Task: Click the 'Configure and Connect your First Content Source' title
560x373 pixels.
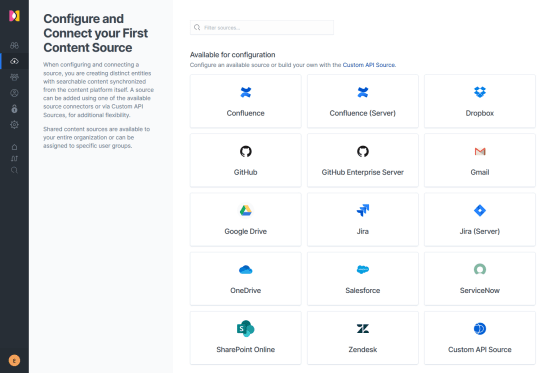Action: 95,33
